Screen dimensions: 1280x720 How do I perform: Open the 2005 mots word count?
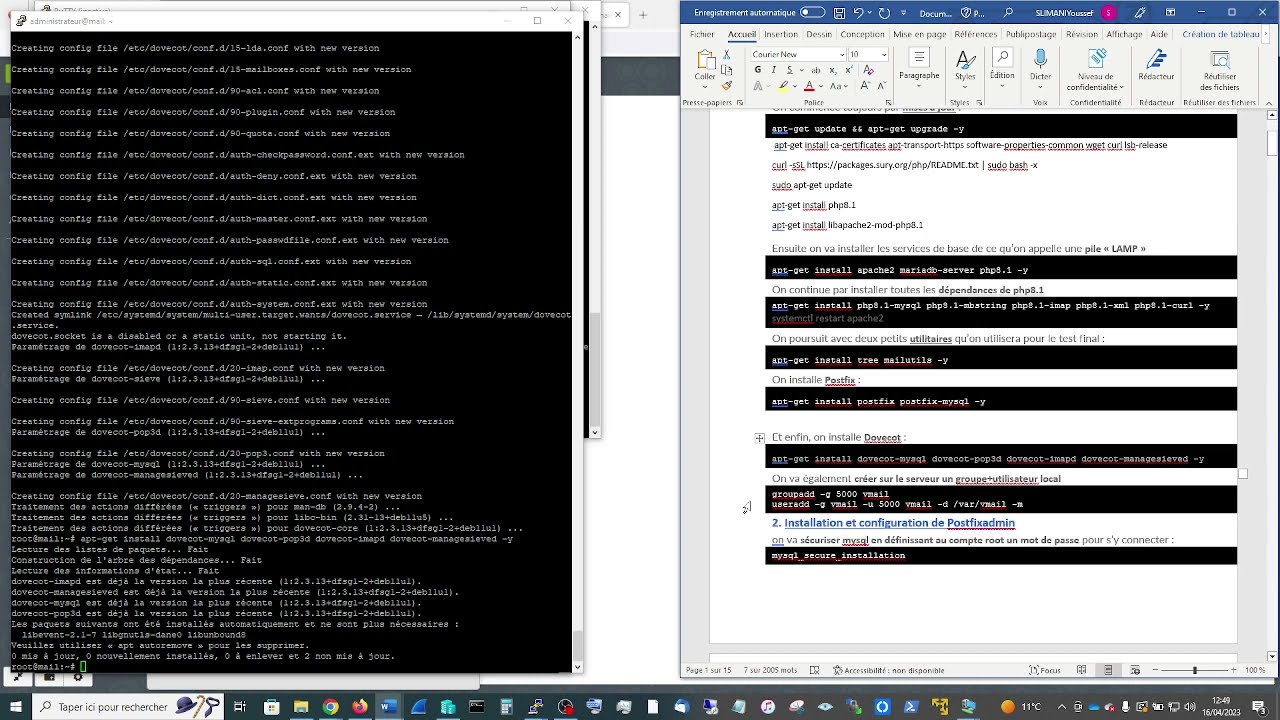(770, 670)
